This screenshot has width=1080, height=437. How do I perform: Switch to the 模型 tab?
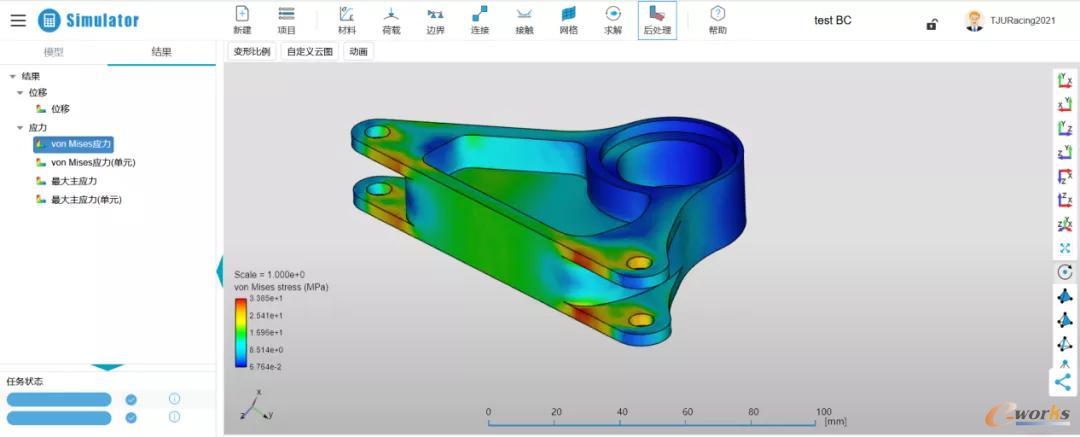coord(54,52)
